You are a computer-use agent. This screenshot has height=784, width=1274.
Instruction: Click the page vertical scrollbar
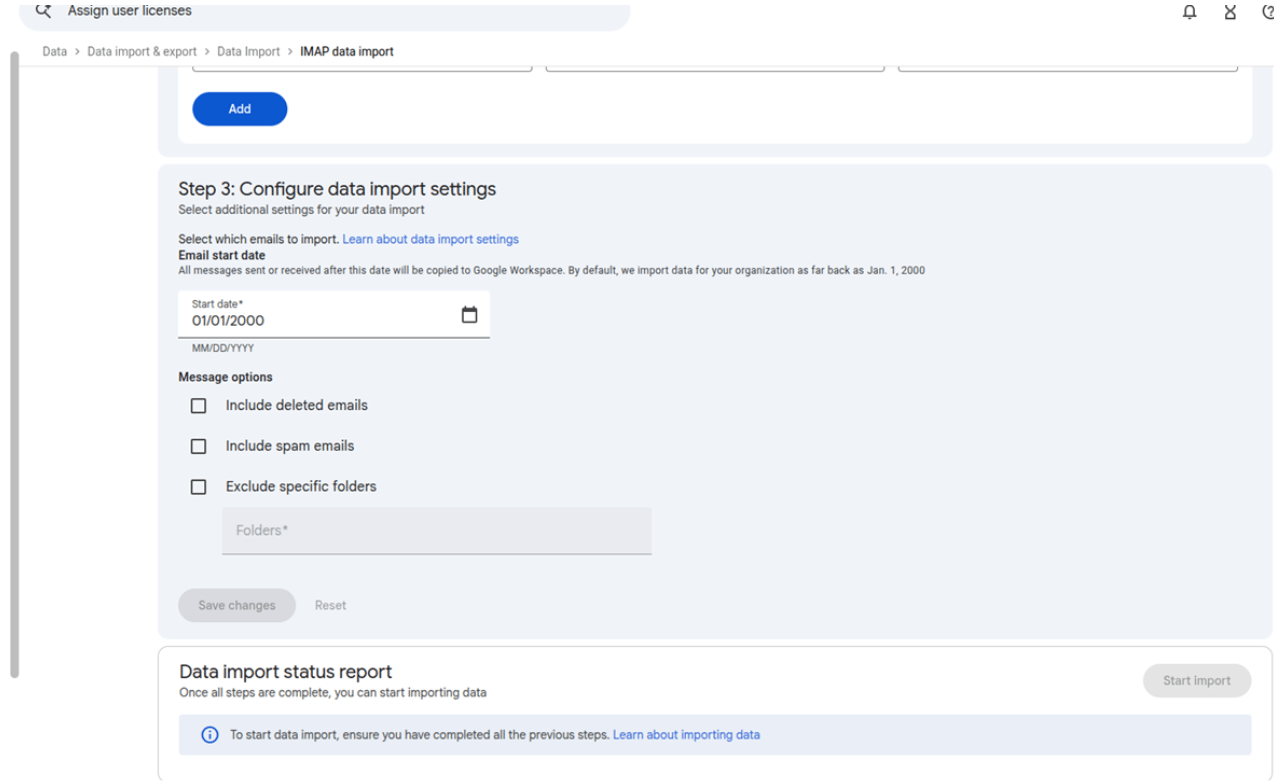[14, 365]
